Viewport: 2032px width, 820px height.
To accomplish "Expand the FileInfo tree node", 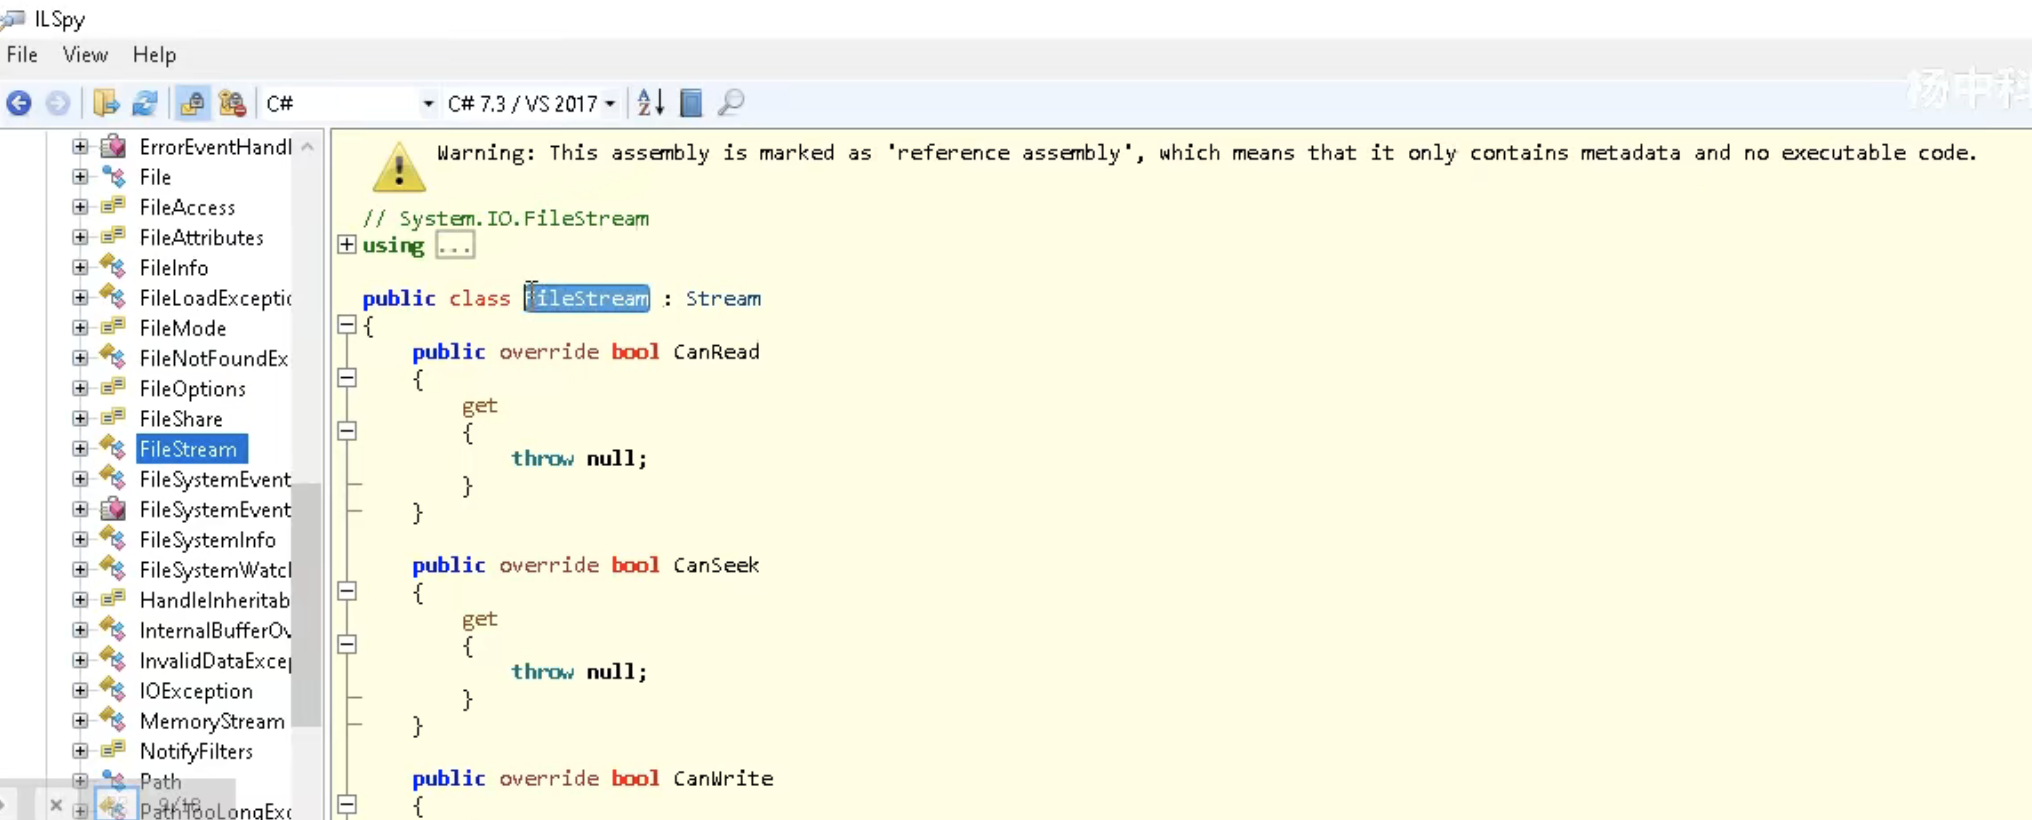I will [x=81, y=267].
